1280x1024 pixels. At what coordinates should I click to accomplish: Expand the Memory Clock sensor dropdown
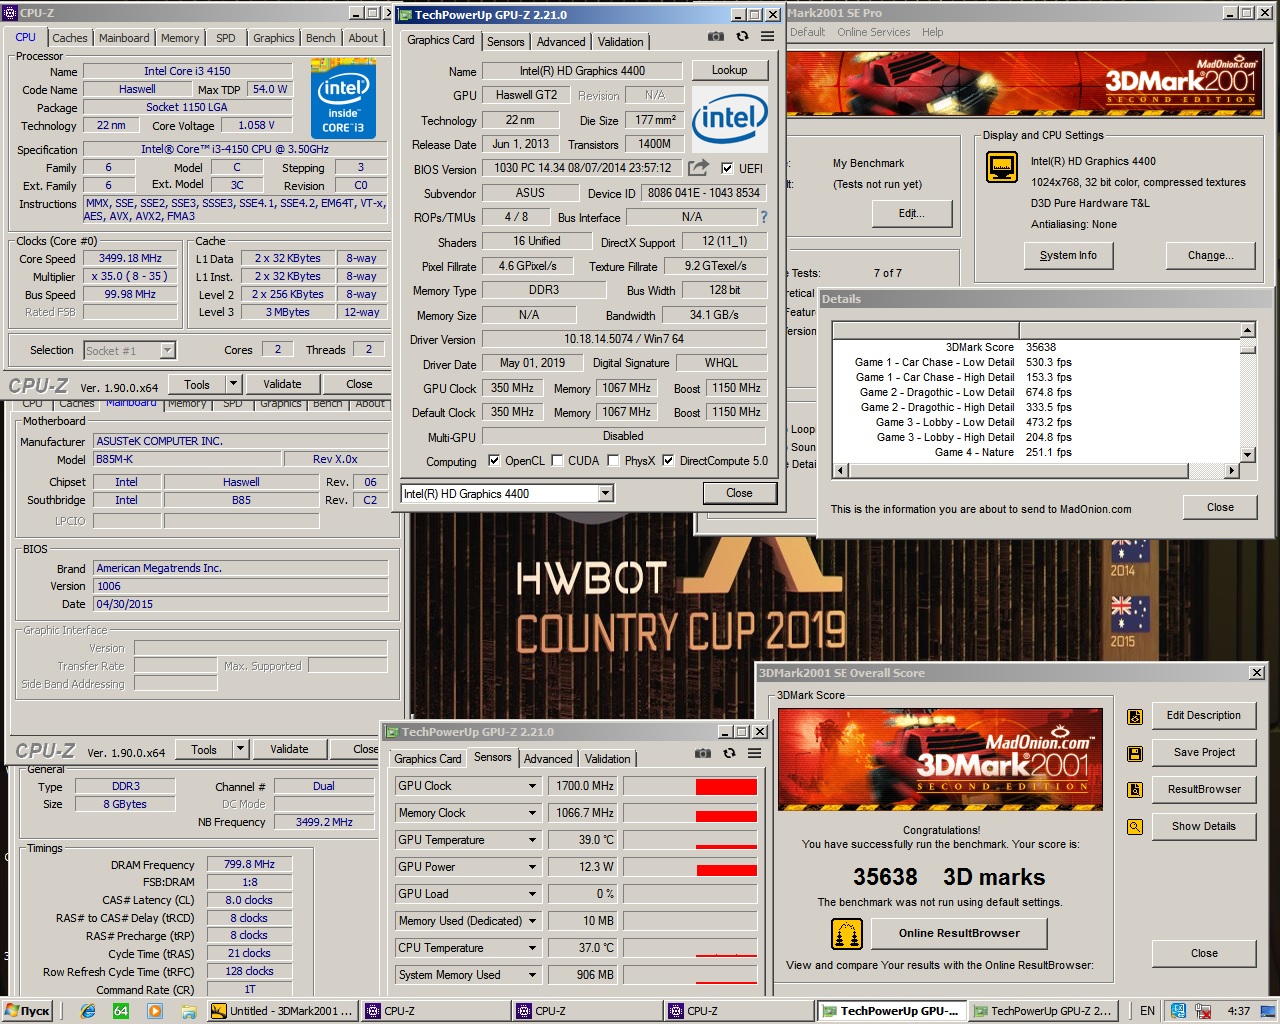coord(533,813)
